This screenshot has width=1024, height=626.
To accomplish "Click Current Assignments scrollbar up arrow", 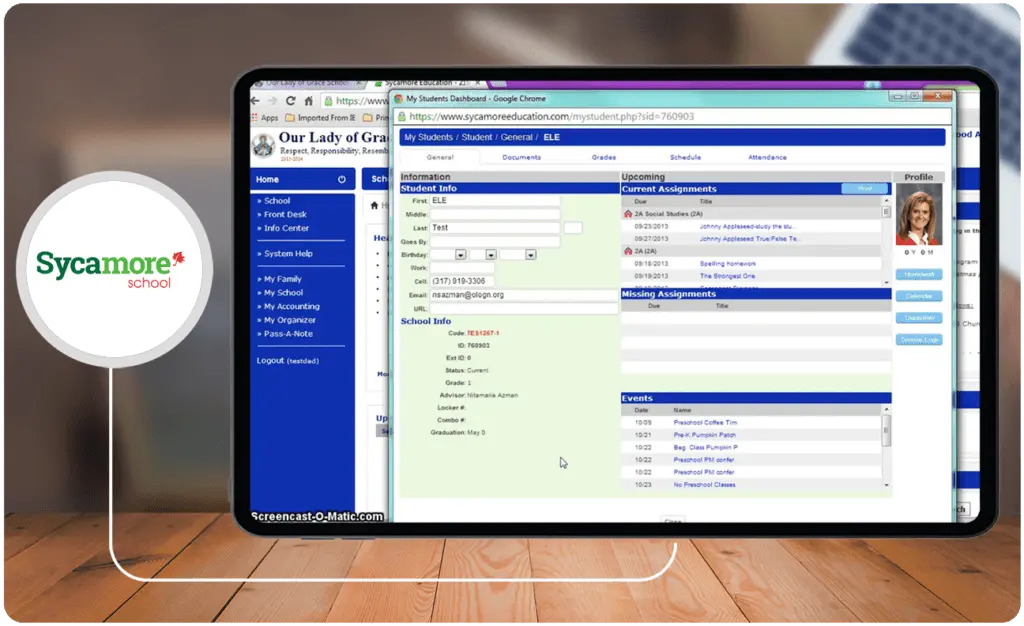I will pyautogui.click(x=886, y=201).
